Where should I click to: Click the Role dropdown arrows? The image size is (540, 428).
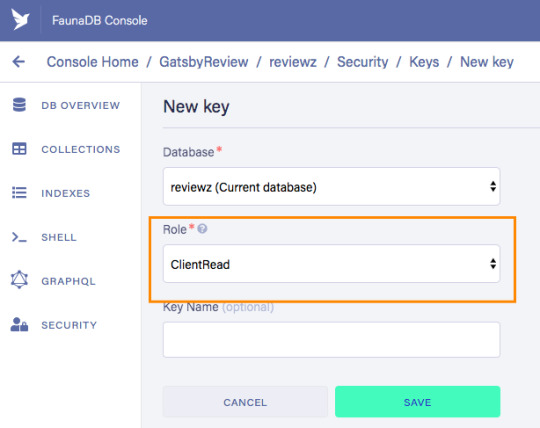(493, 264)
